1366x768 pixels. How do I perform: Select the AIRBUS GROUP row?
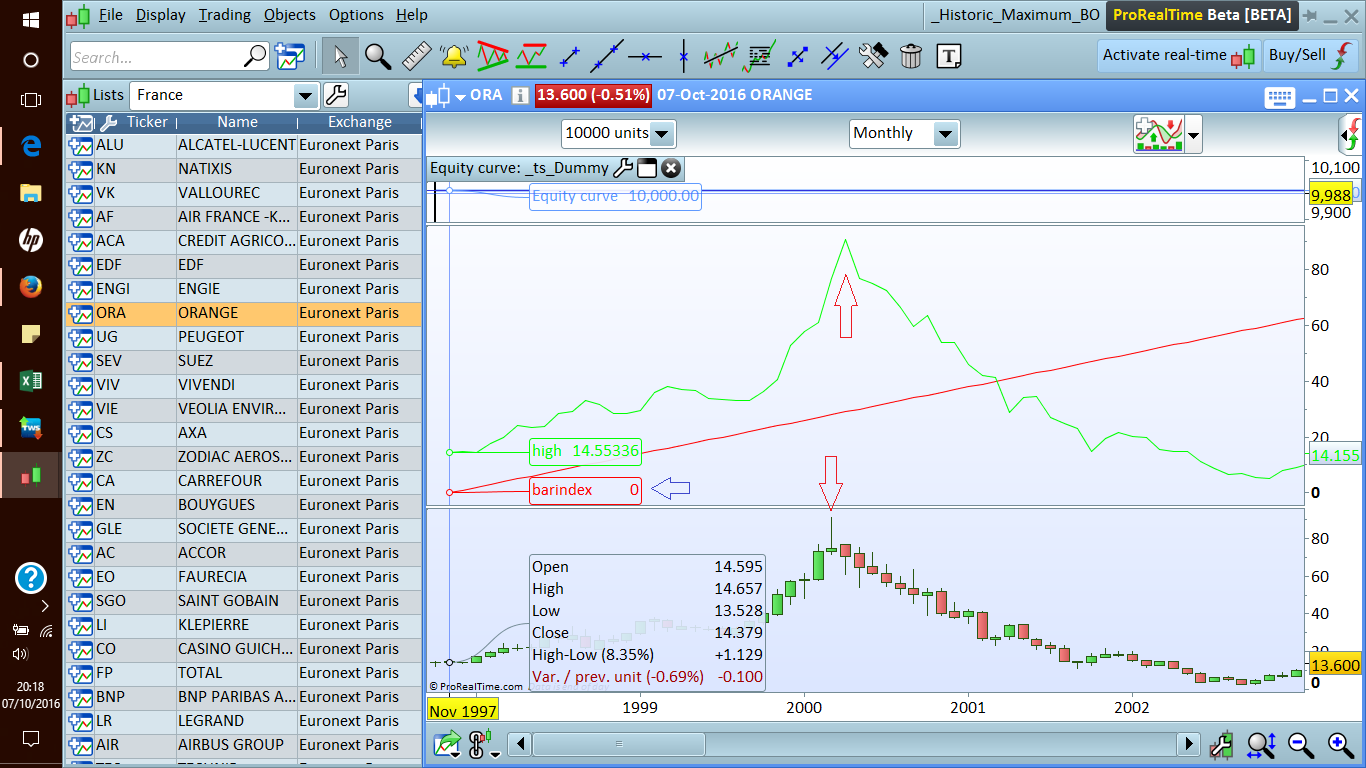click(x=244, y=745)
